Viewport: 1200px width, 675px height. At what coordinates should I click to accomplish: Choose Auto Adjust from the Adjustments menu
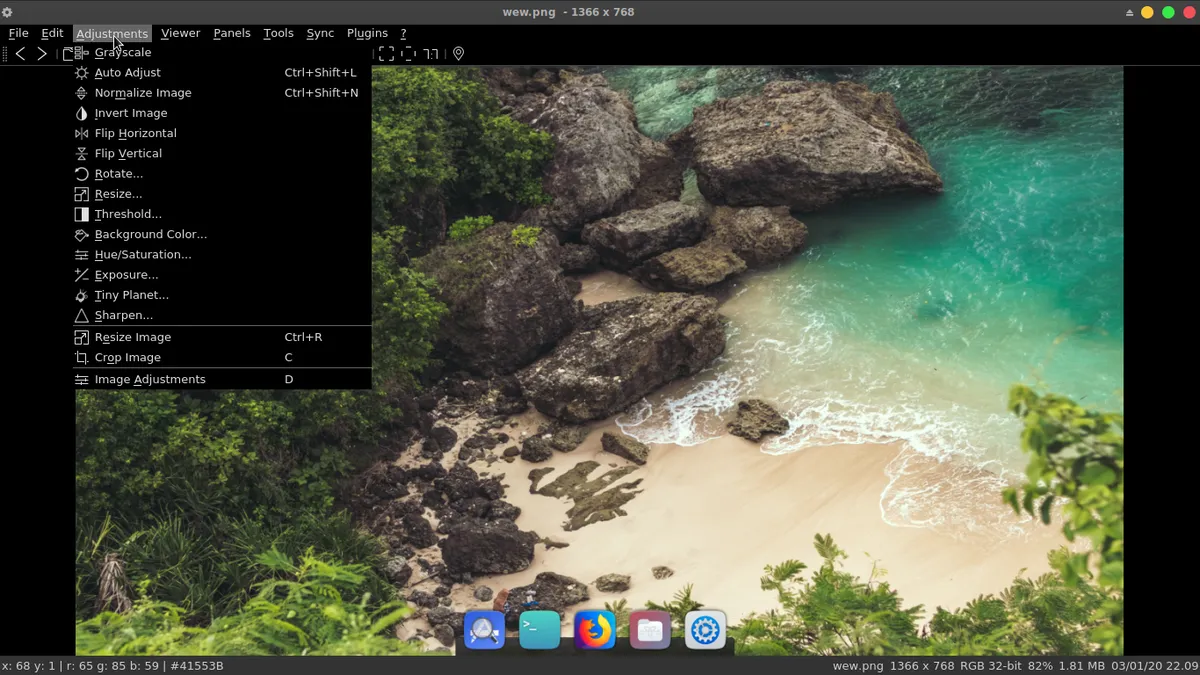pos(127,73)
